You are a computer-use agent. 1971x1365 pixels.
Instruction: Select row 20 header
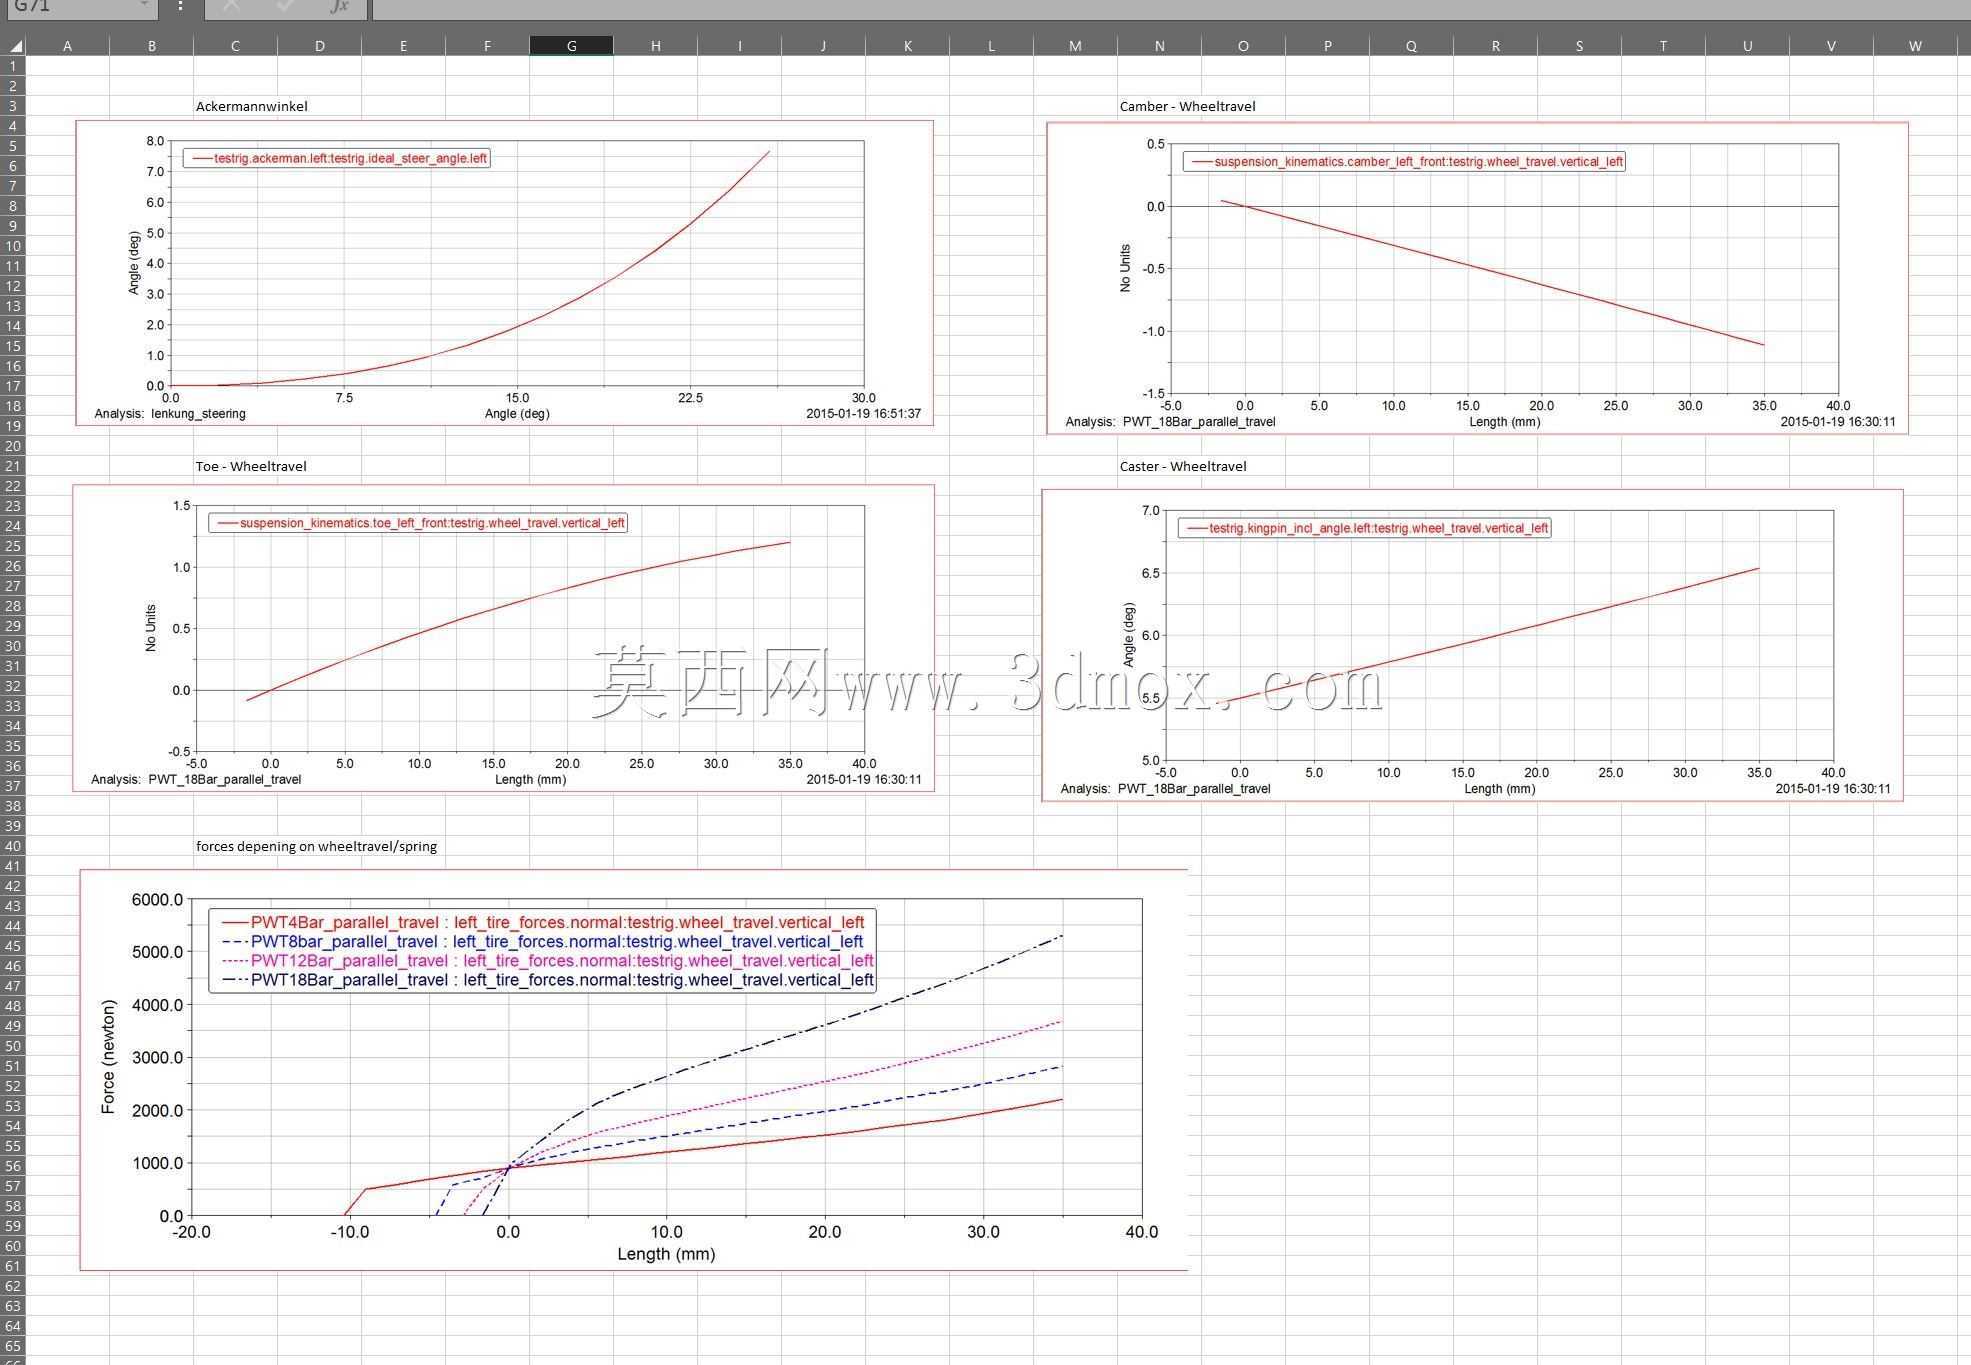click(13, 446)
